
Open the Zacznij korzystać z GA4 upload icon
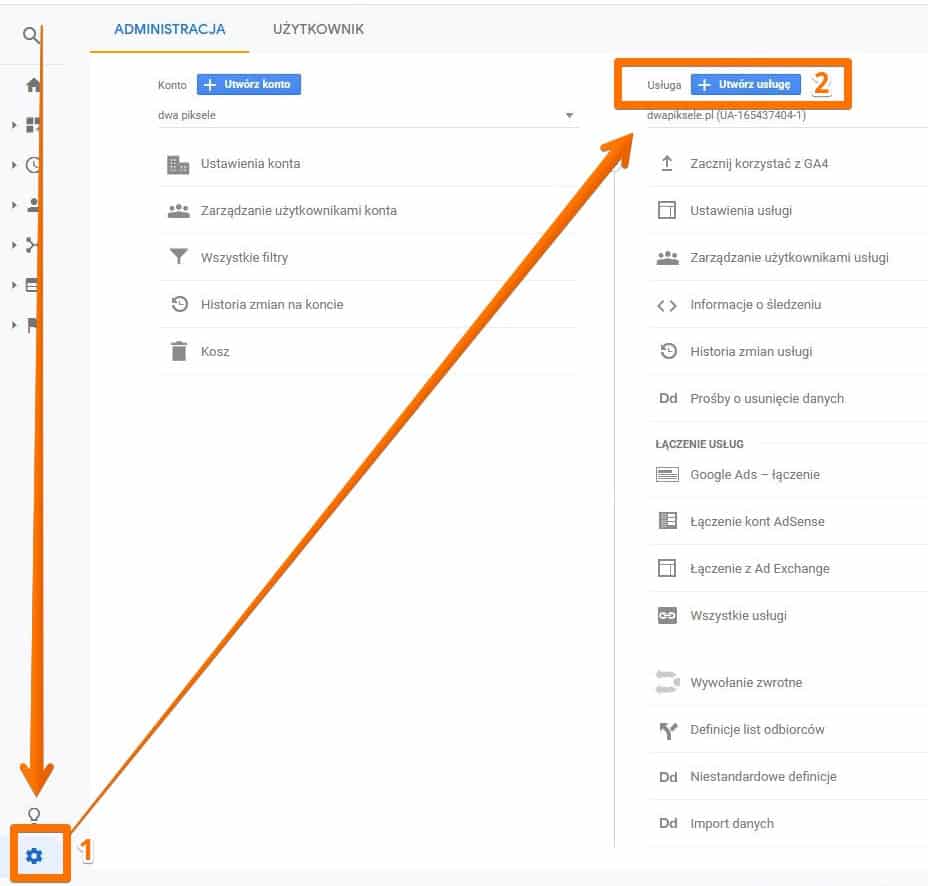pos(667,163)
